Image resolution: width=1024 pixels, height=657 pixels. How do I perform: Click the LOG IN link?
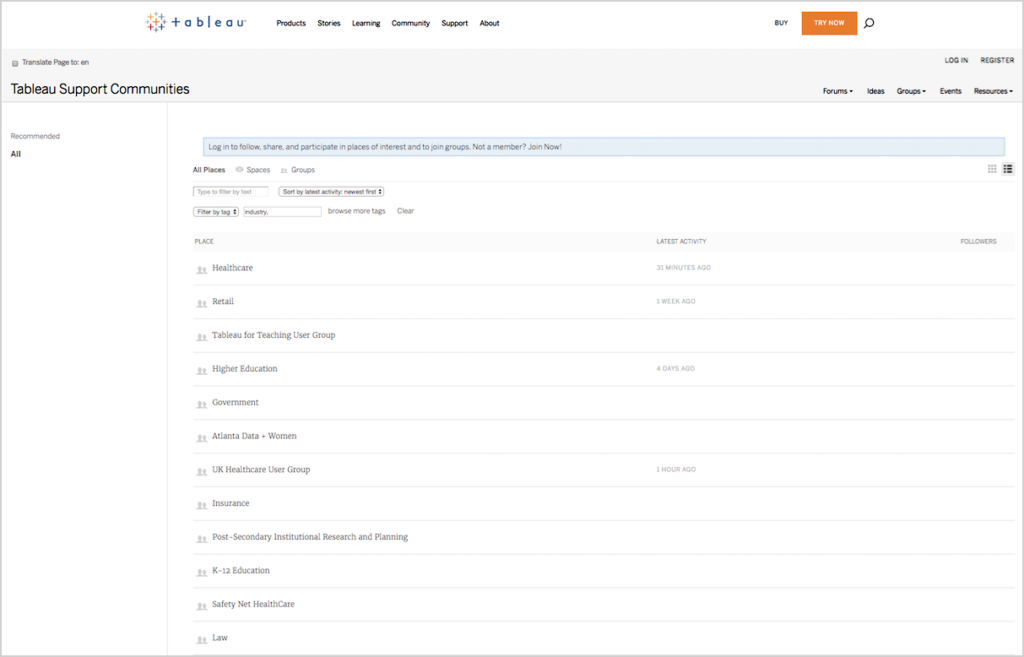[x=956, y=60]
